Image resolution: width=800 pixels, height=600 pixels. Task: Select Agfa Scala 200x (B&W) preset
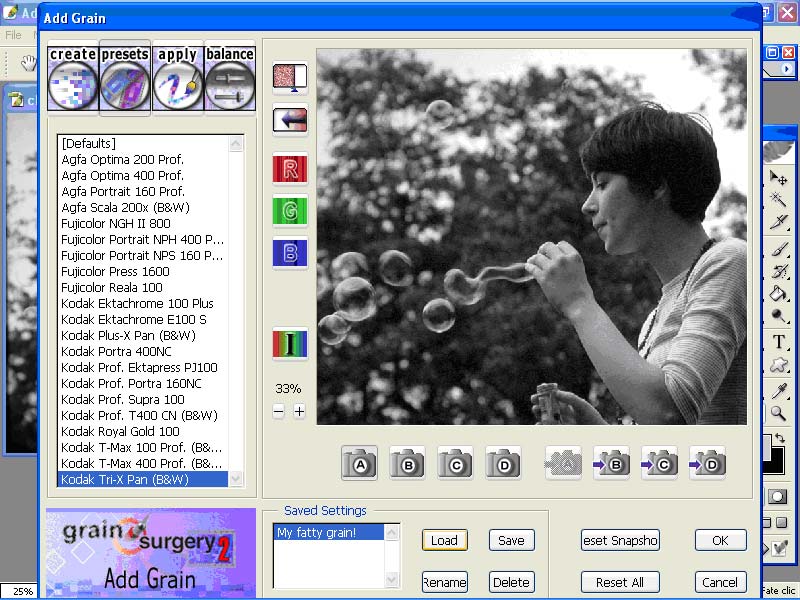coord(143,208)
